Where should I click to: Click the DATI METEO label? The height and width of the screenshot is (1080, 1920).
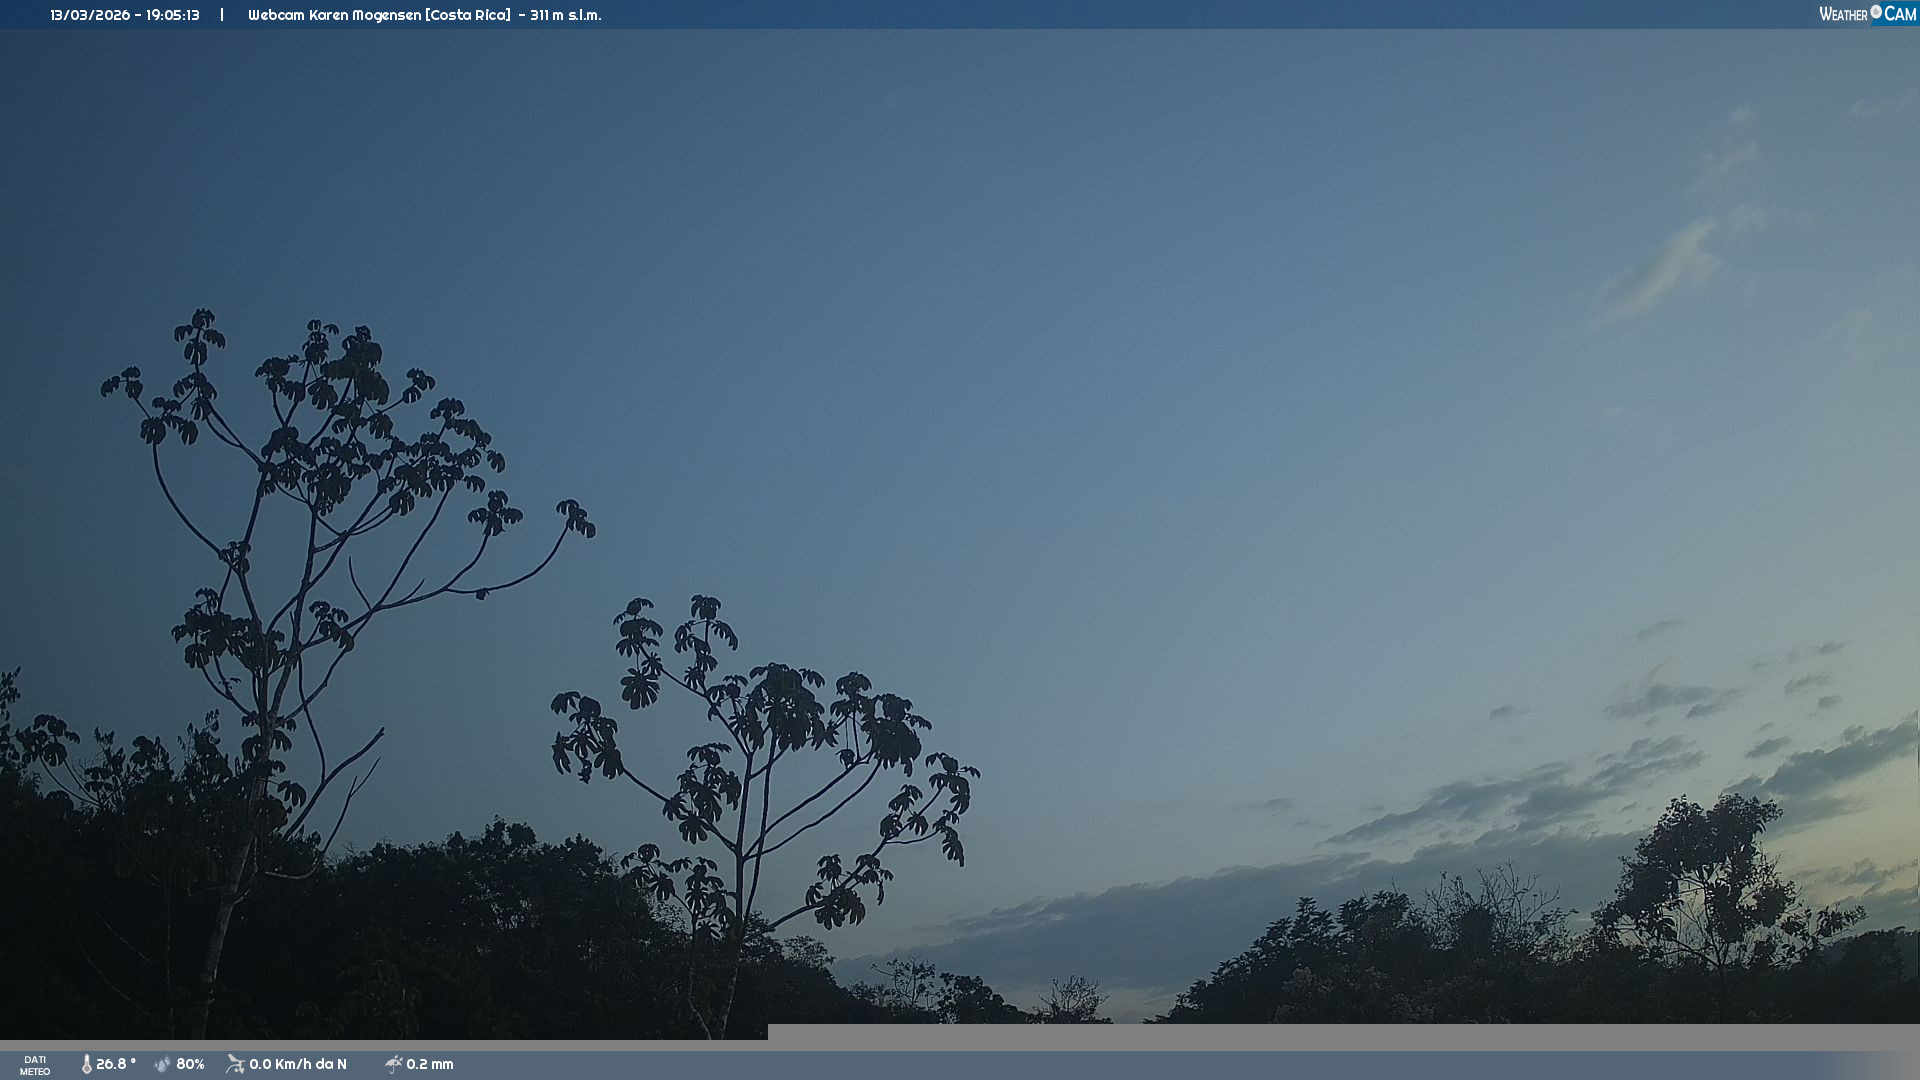[35, 1065]
